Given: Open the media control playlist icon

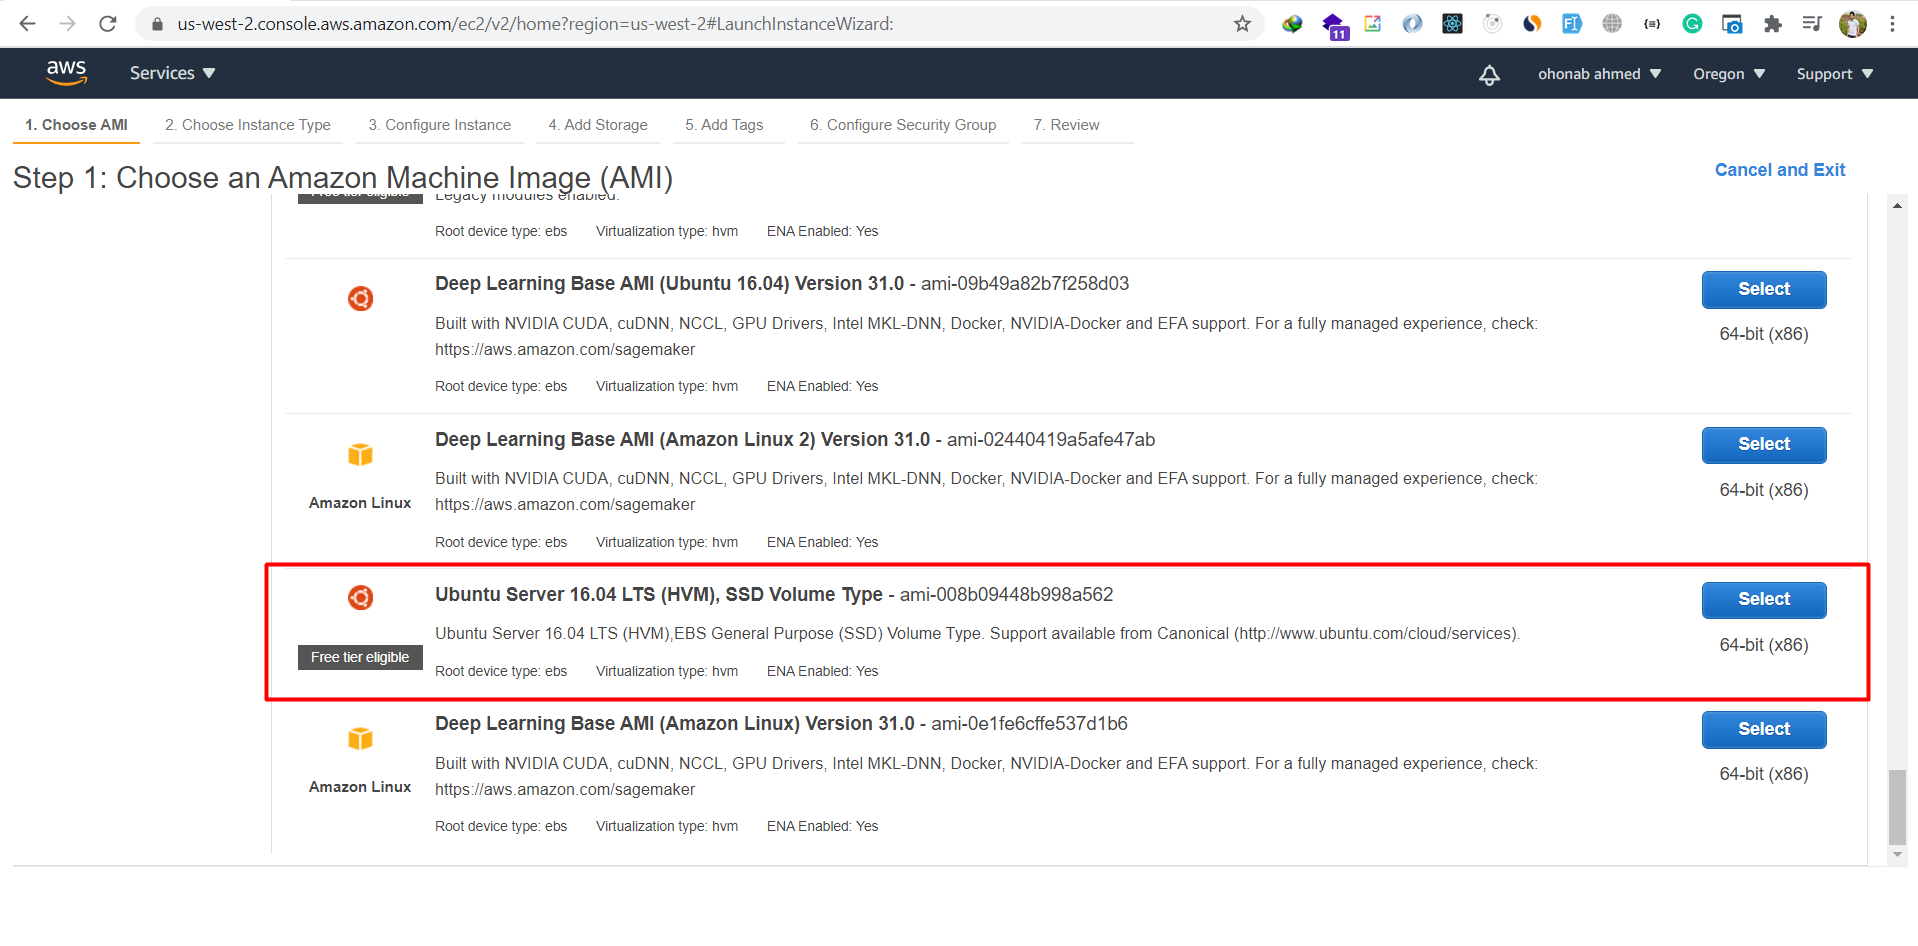Looking at the screenshot, I should click(x=1812, y=24).
